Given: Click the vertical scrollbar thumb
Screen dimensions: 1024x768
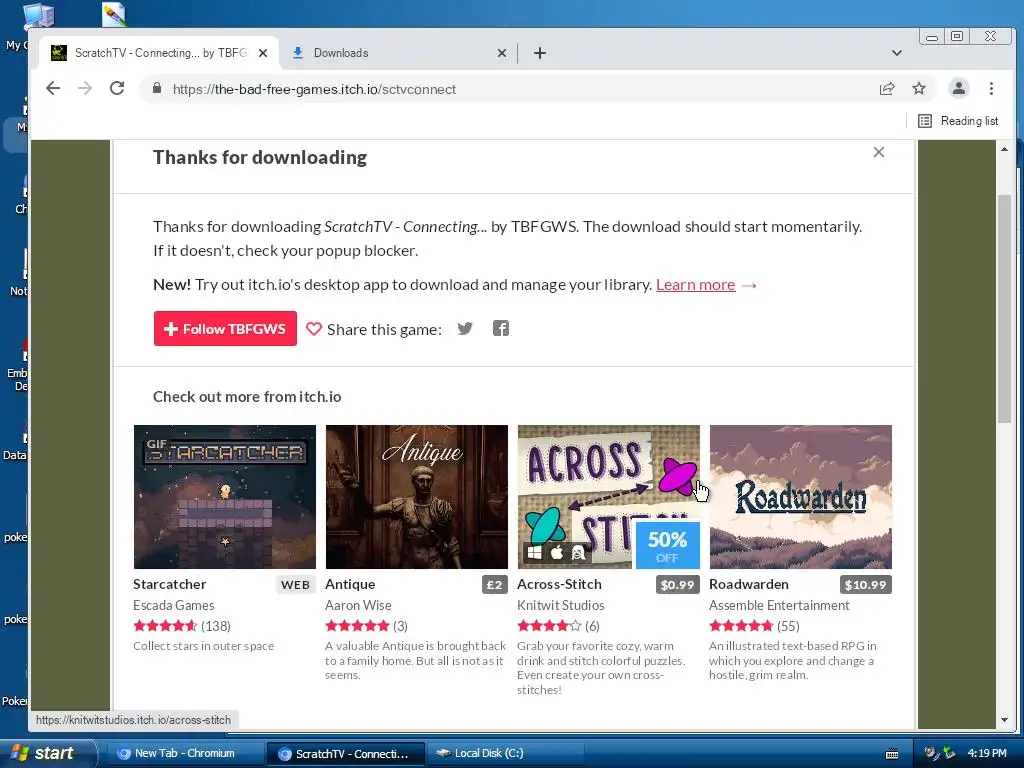Looking at the screenshot, I should click(1004, 308).
